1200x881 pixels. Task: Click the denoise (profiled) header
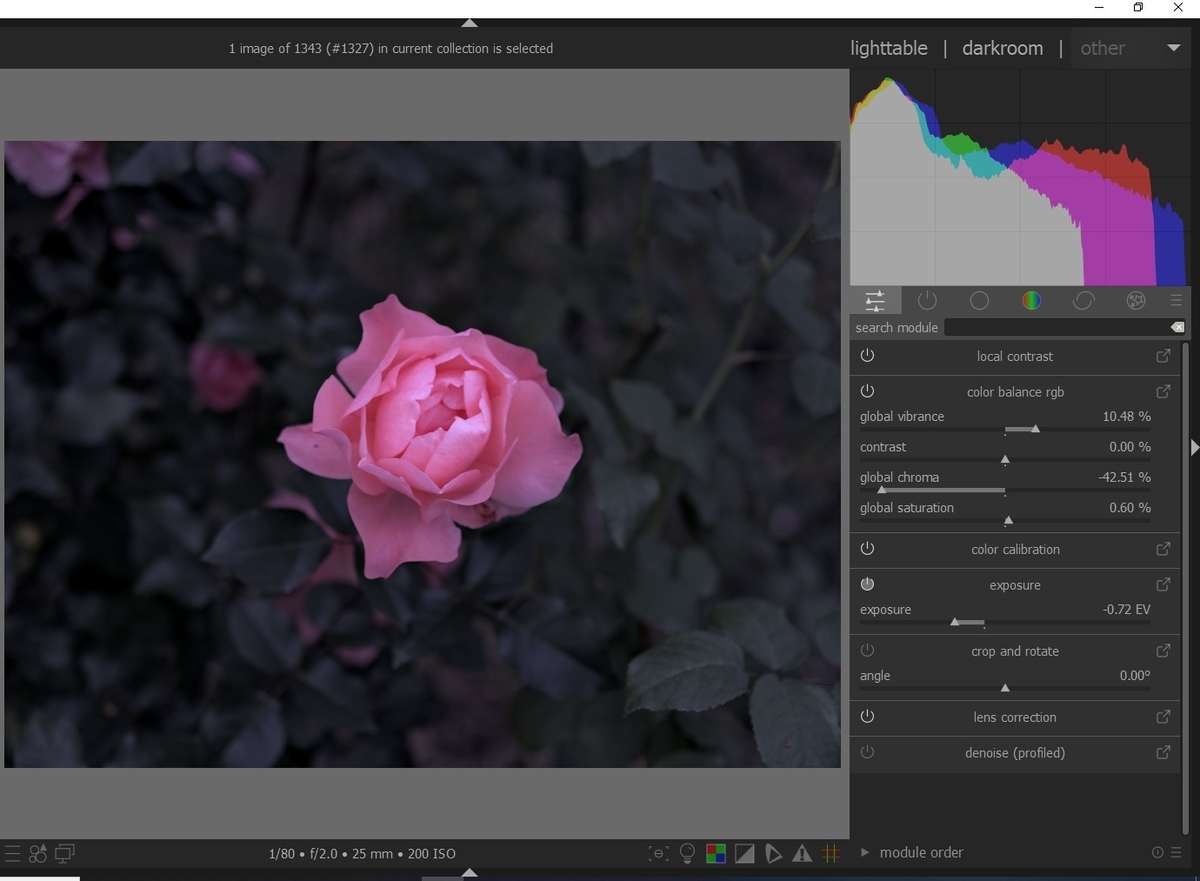(x=1015, y=753)
